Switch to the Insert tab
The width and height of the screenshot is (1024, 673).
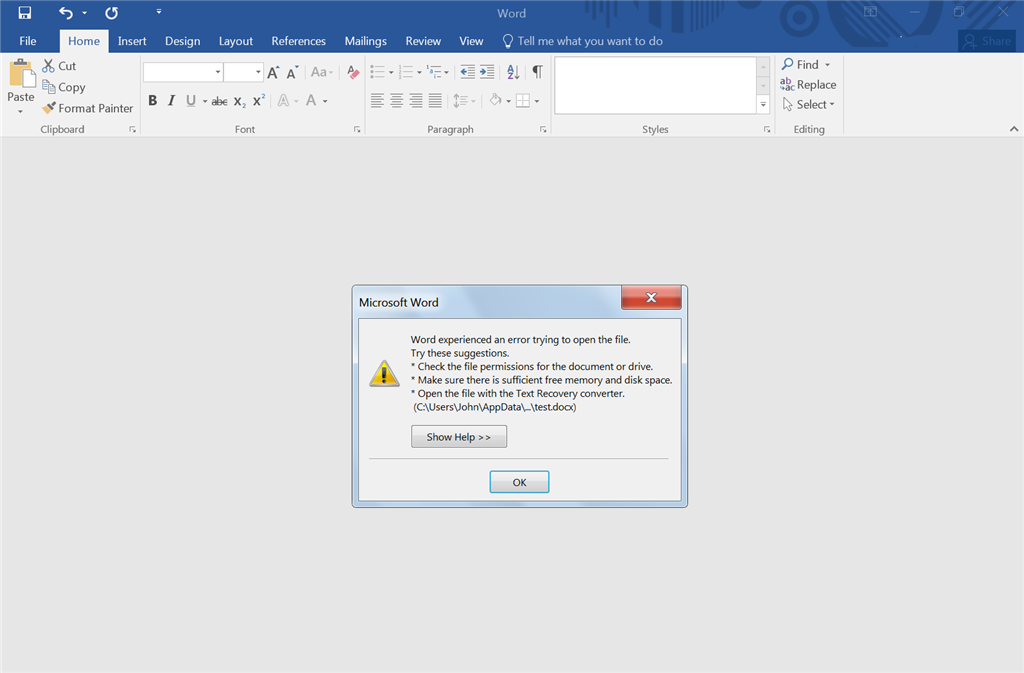tap(132, 41)
